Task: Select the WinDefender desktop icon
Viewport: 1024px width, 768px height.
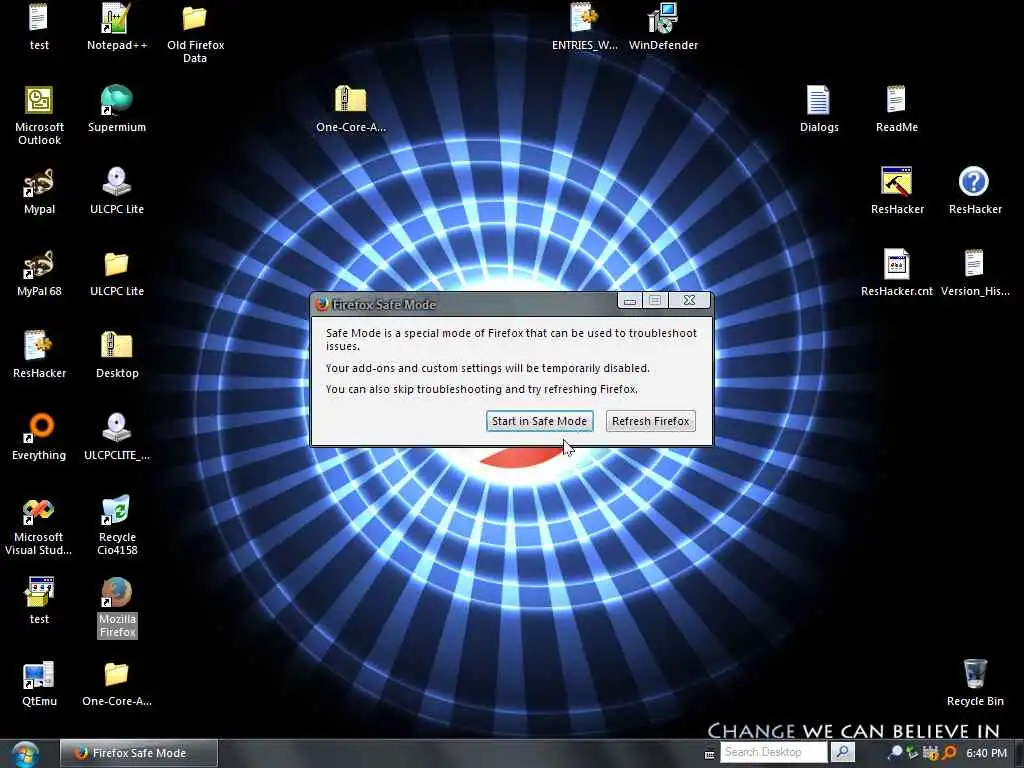Action: tap(663, 27)
